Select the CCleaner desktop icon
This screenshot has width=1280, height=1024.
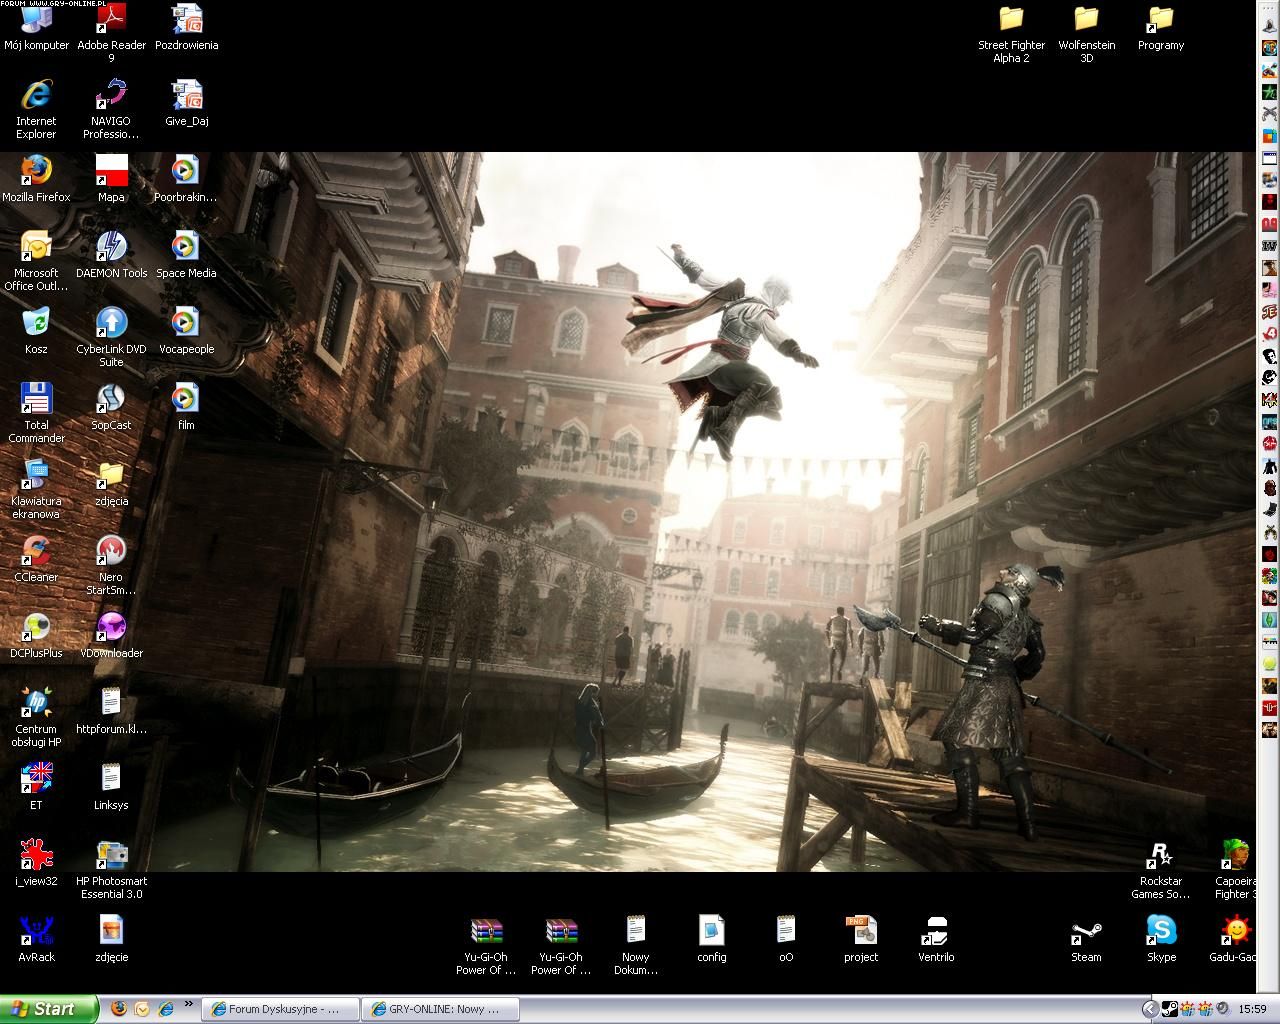coord(36,552)
